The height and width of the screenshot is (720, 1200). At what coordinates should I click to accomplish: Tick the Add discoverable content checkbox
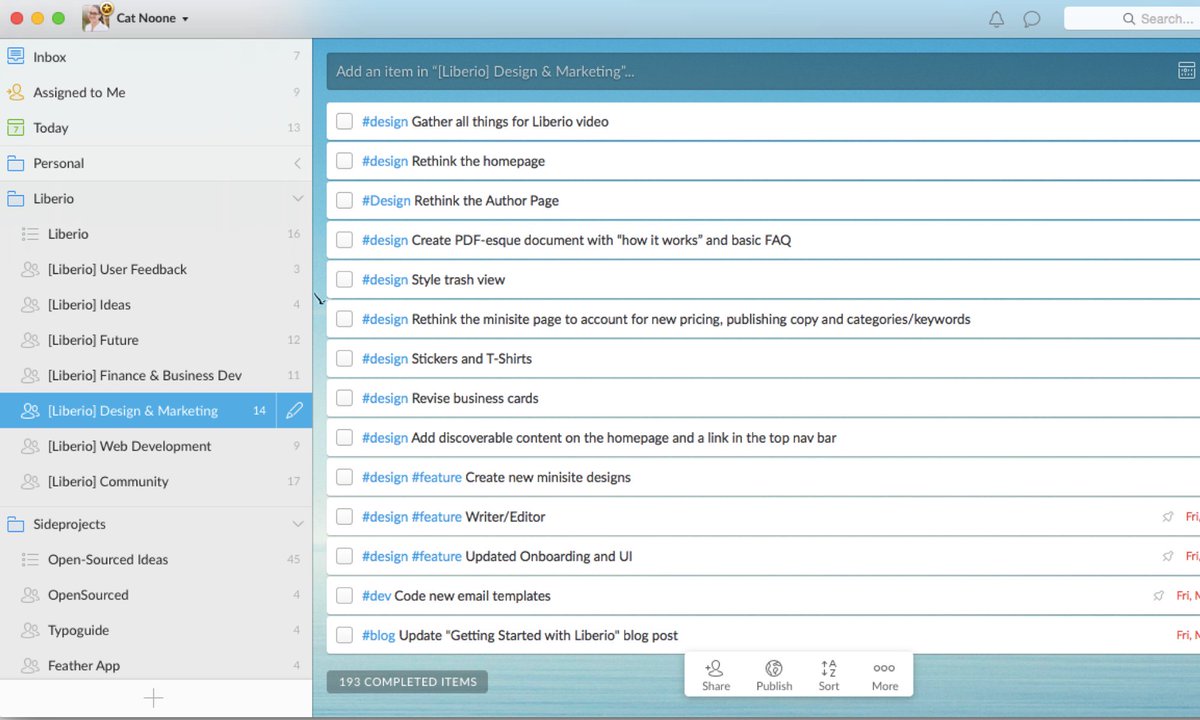tap(344, 437)
